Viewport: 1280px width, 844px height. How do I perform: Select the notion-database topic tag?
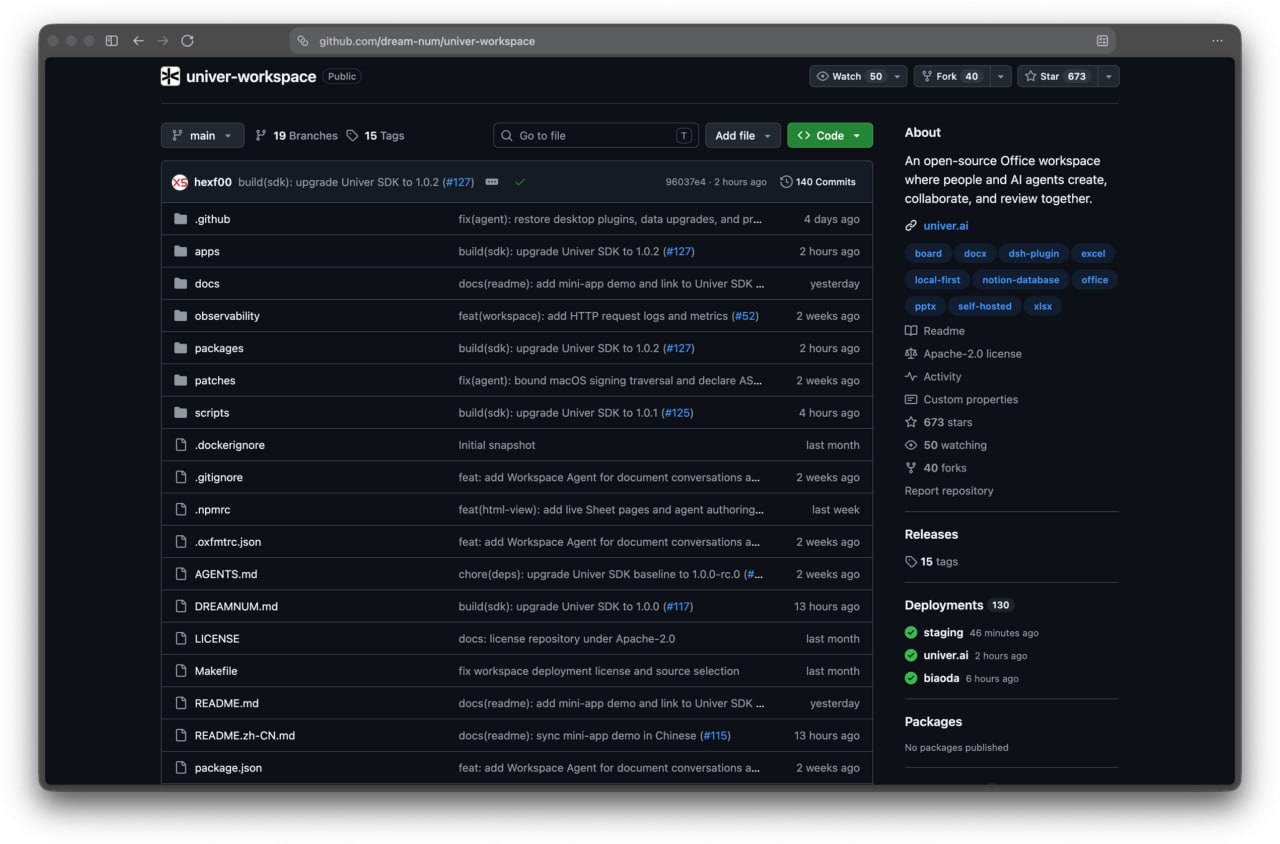[x=1020, y=280]
